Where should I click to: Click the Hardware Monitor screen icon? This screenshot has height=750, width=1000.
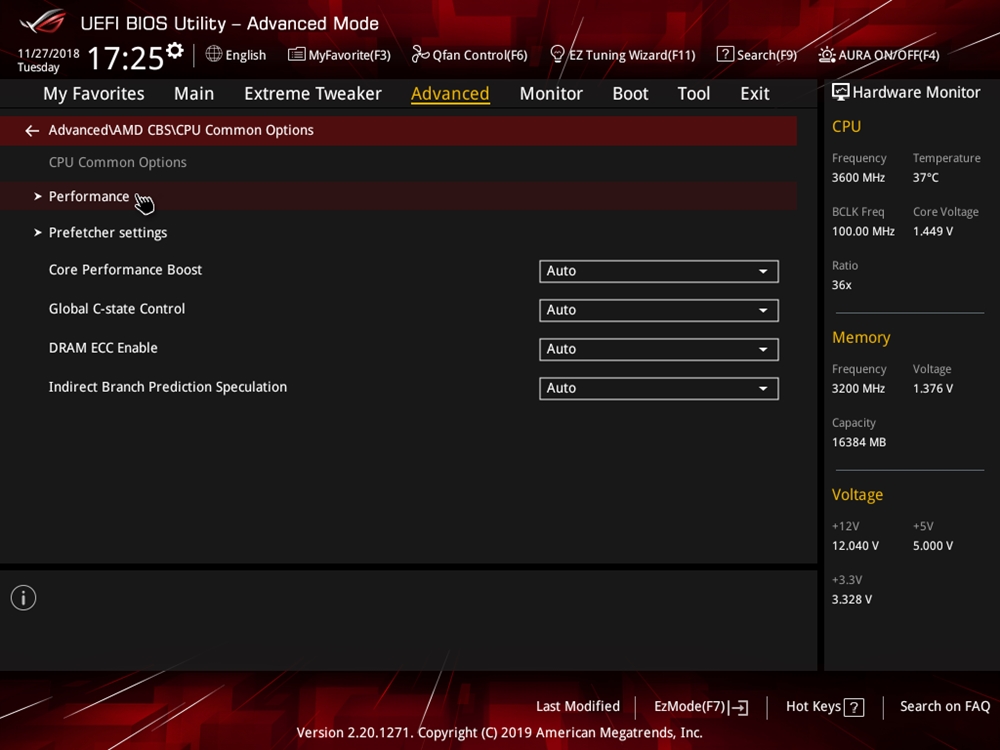[x=841, y=92]
